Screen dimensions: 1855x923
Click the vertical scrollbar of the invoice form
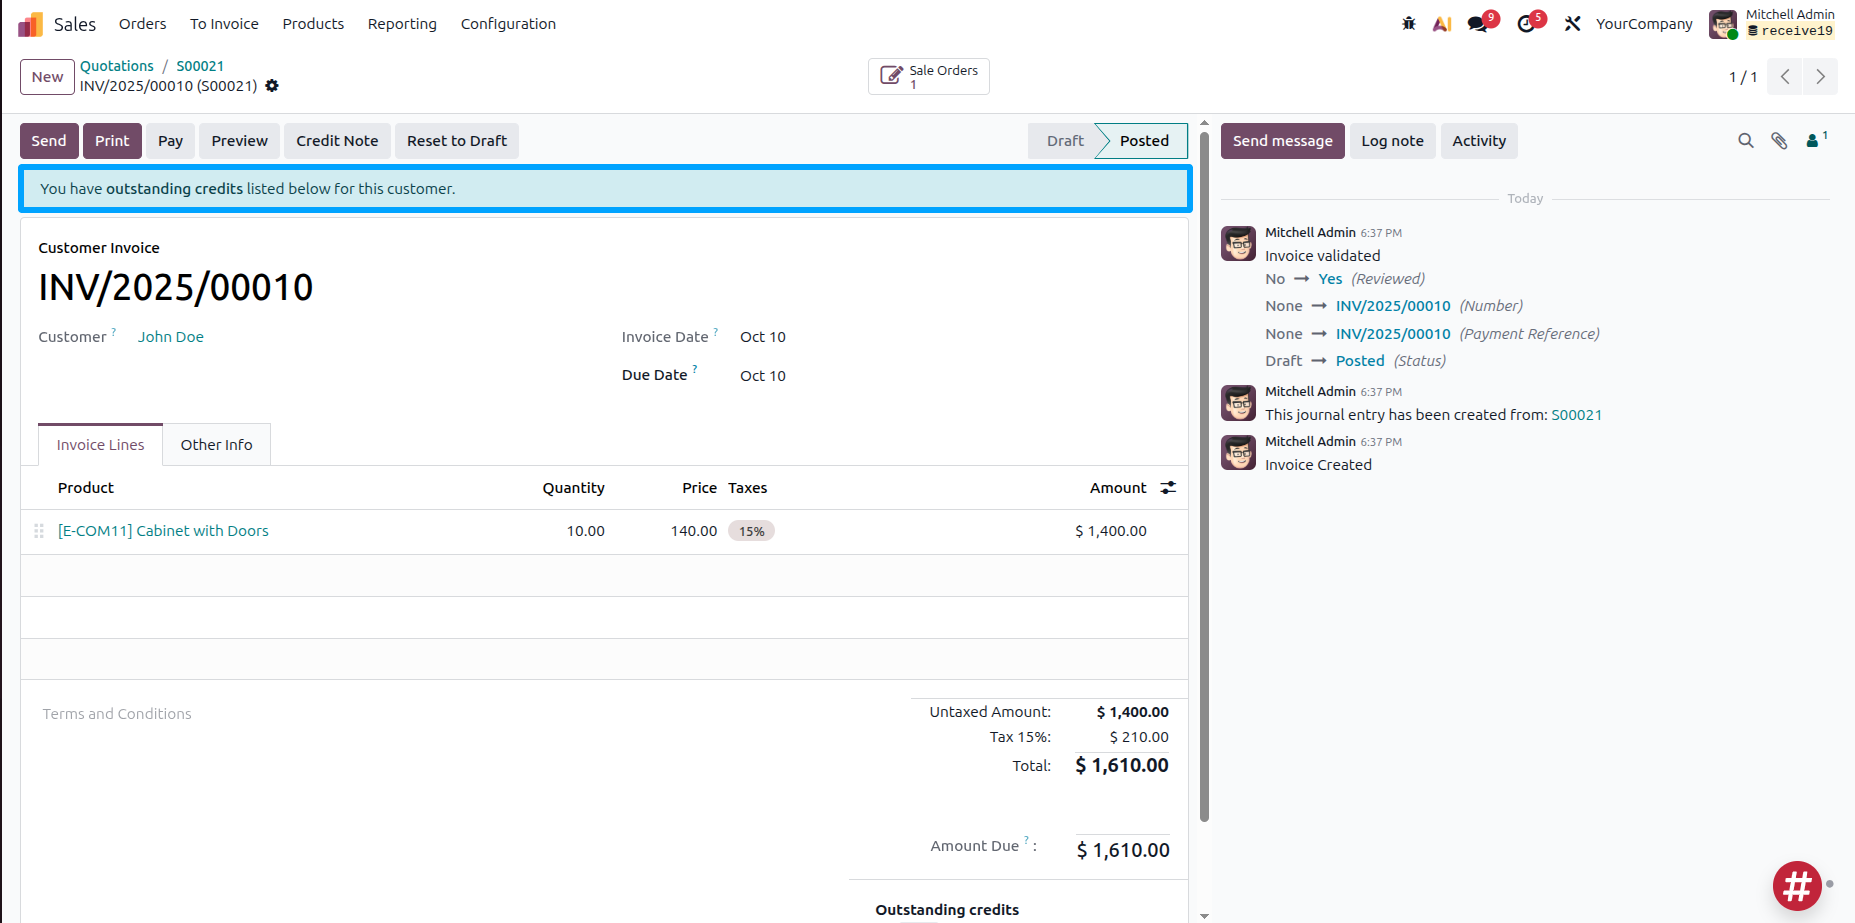(1204, 470)
